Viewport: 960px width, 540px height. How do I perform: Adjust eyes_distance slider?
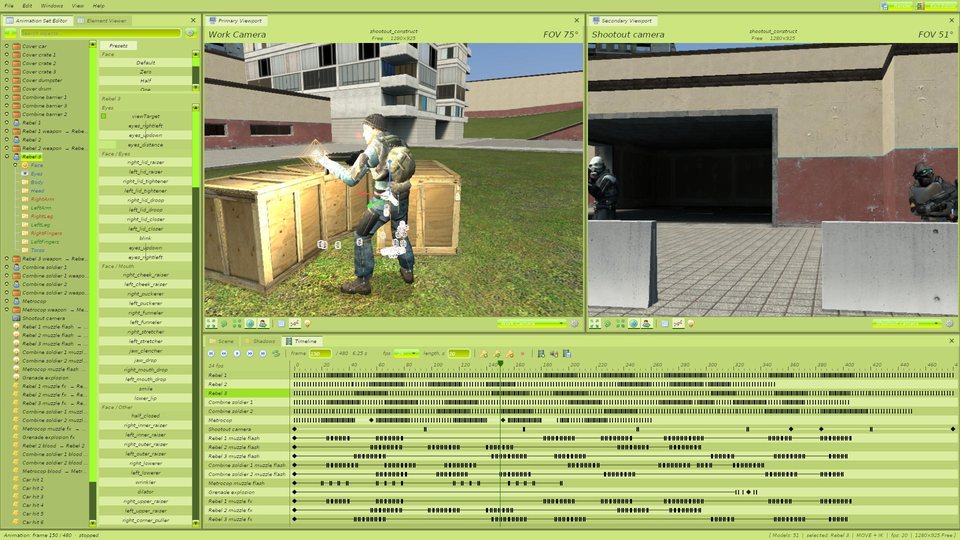pyautogui.click(x=145, y=144)
